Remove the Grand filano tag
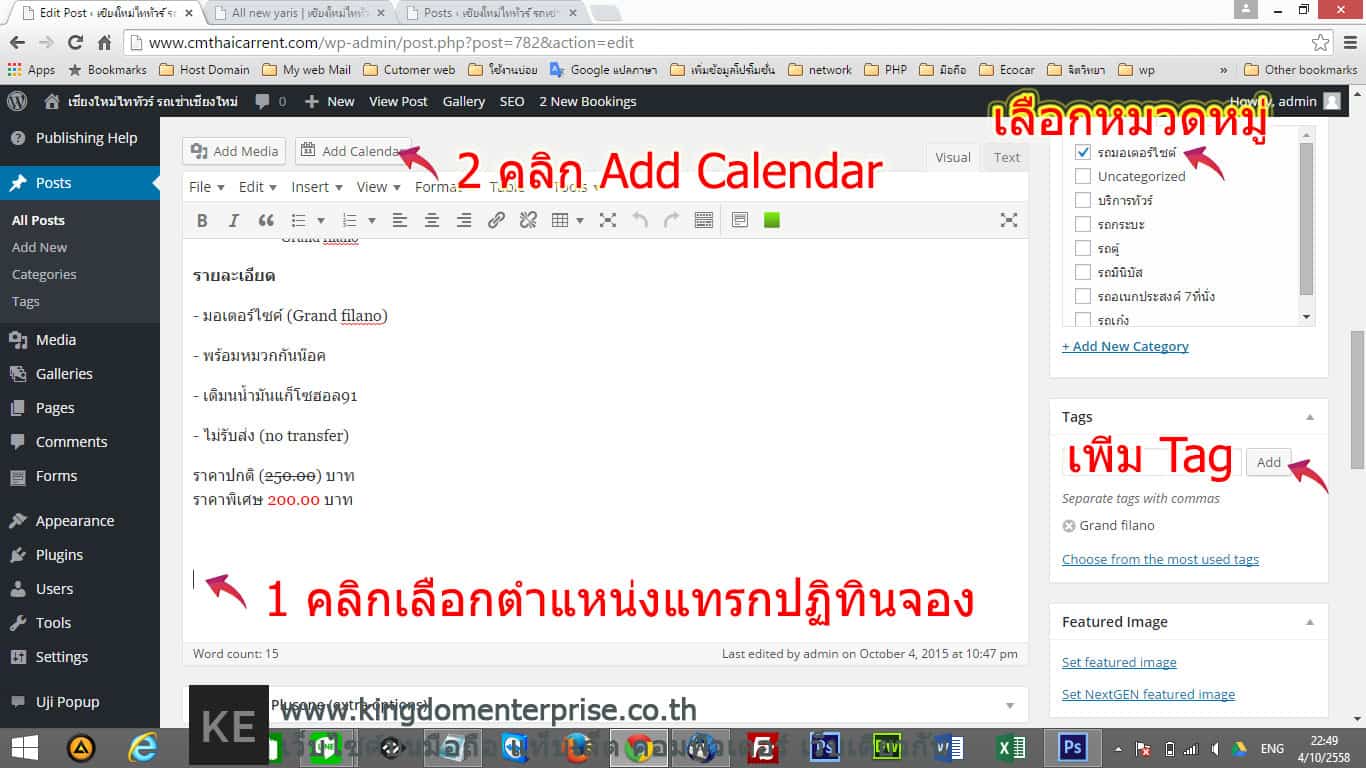1366x768 pixels. click(1068, 526)
